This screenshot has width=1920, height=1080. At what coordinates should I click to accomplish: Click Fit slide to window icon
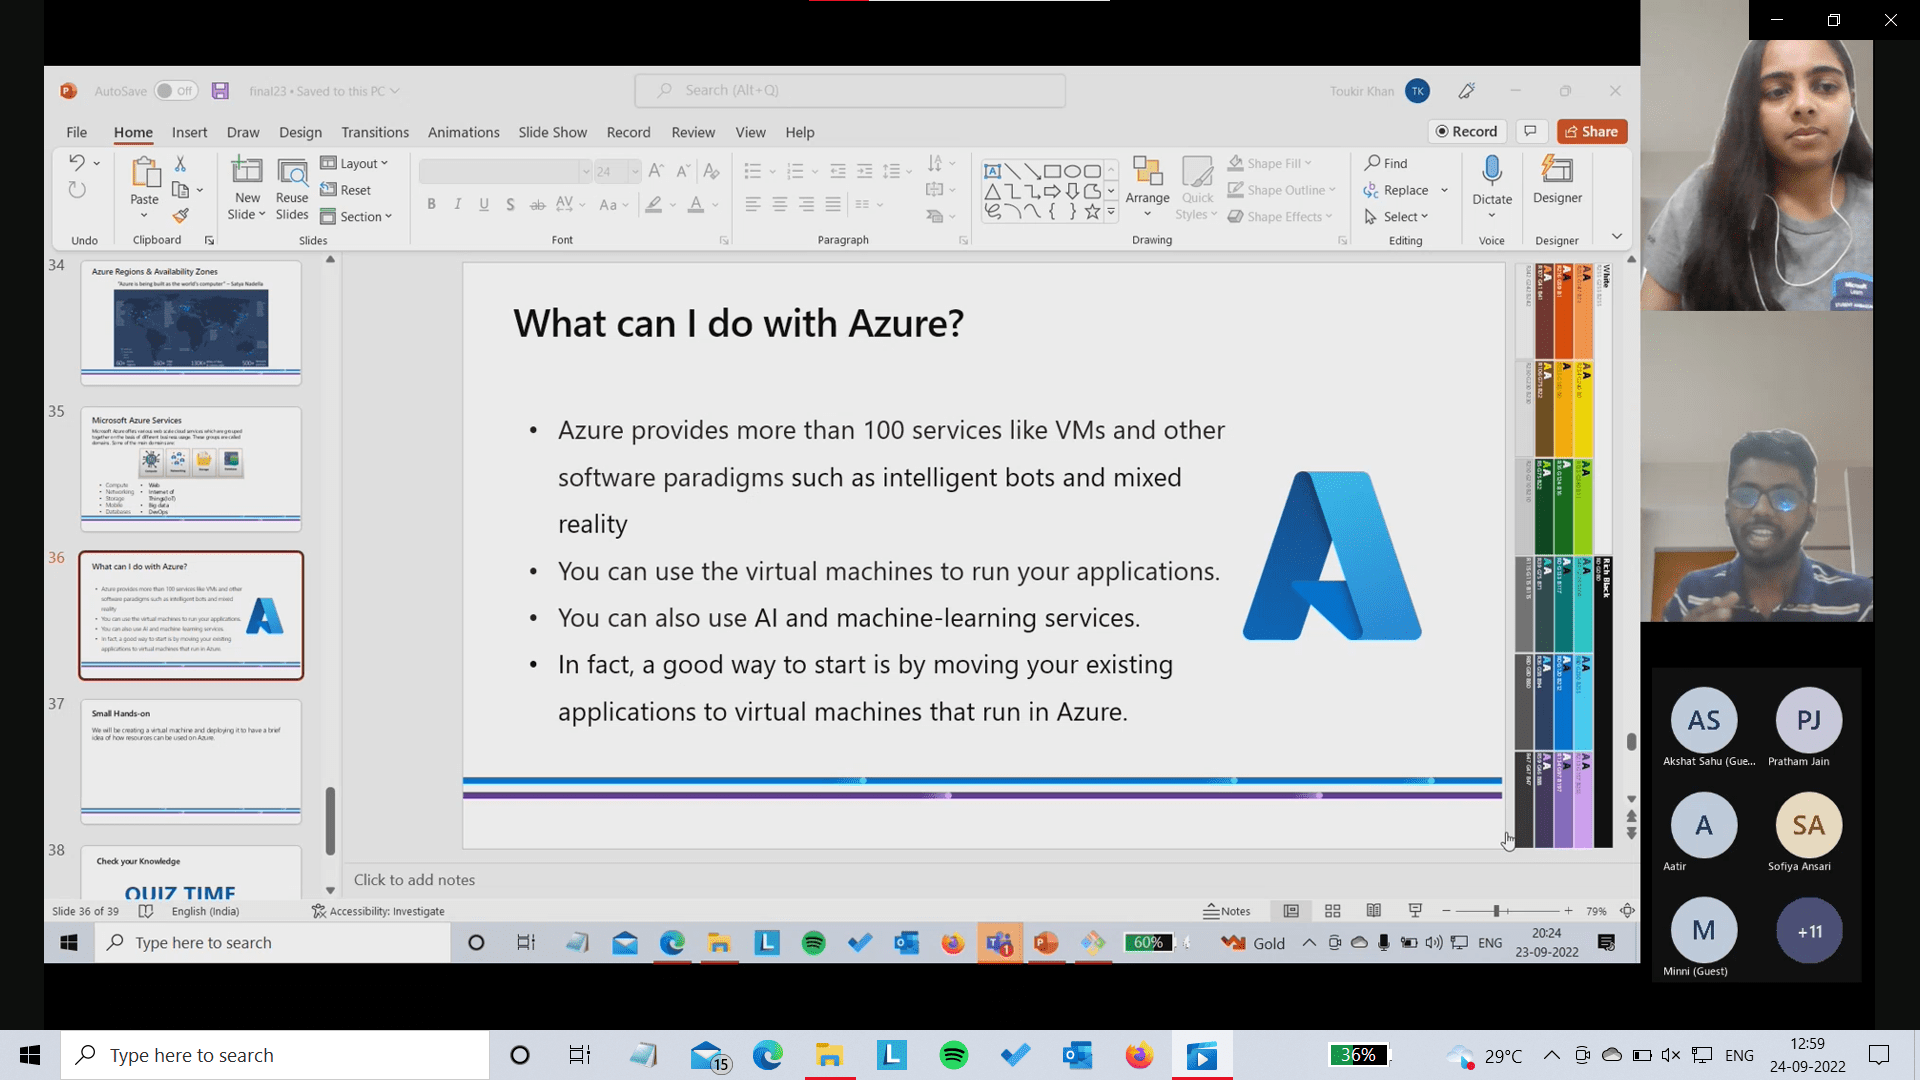click(1627, 911)
